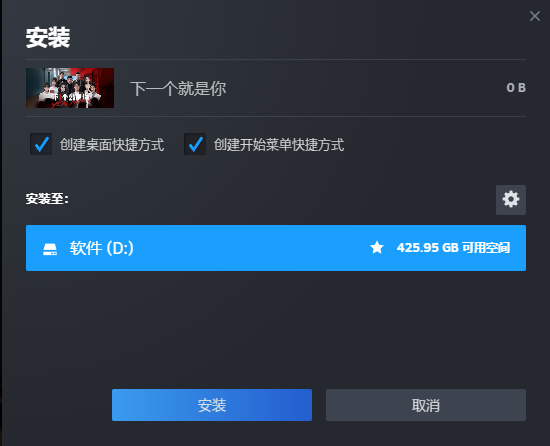
Task: Close the install dialog with X
Action: pyautogui.click(x=535, y=16)
